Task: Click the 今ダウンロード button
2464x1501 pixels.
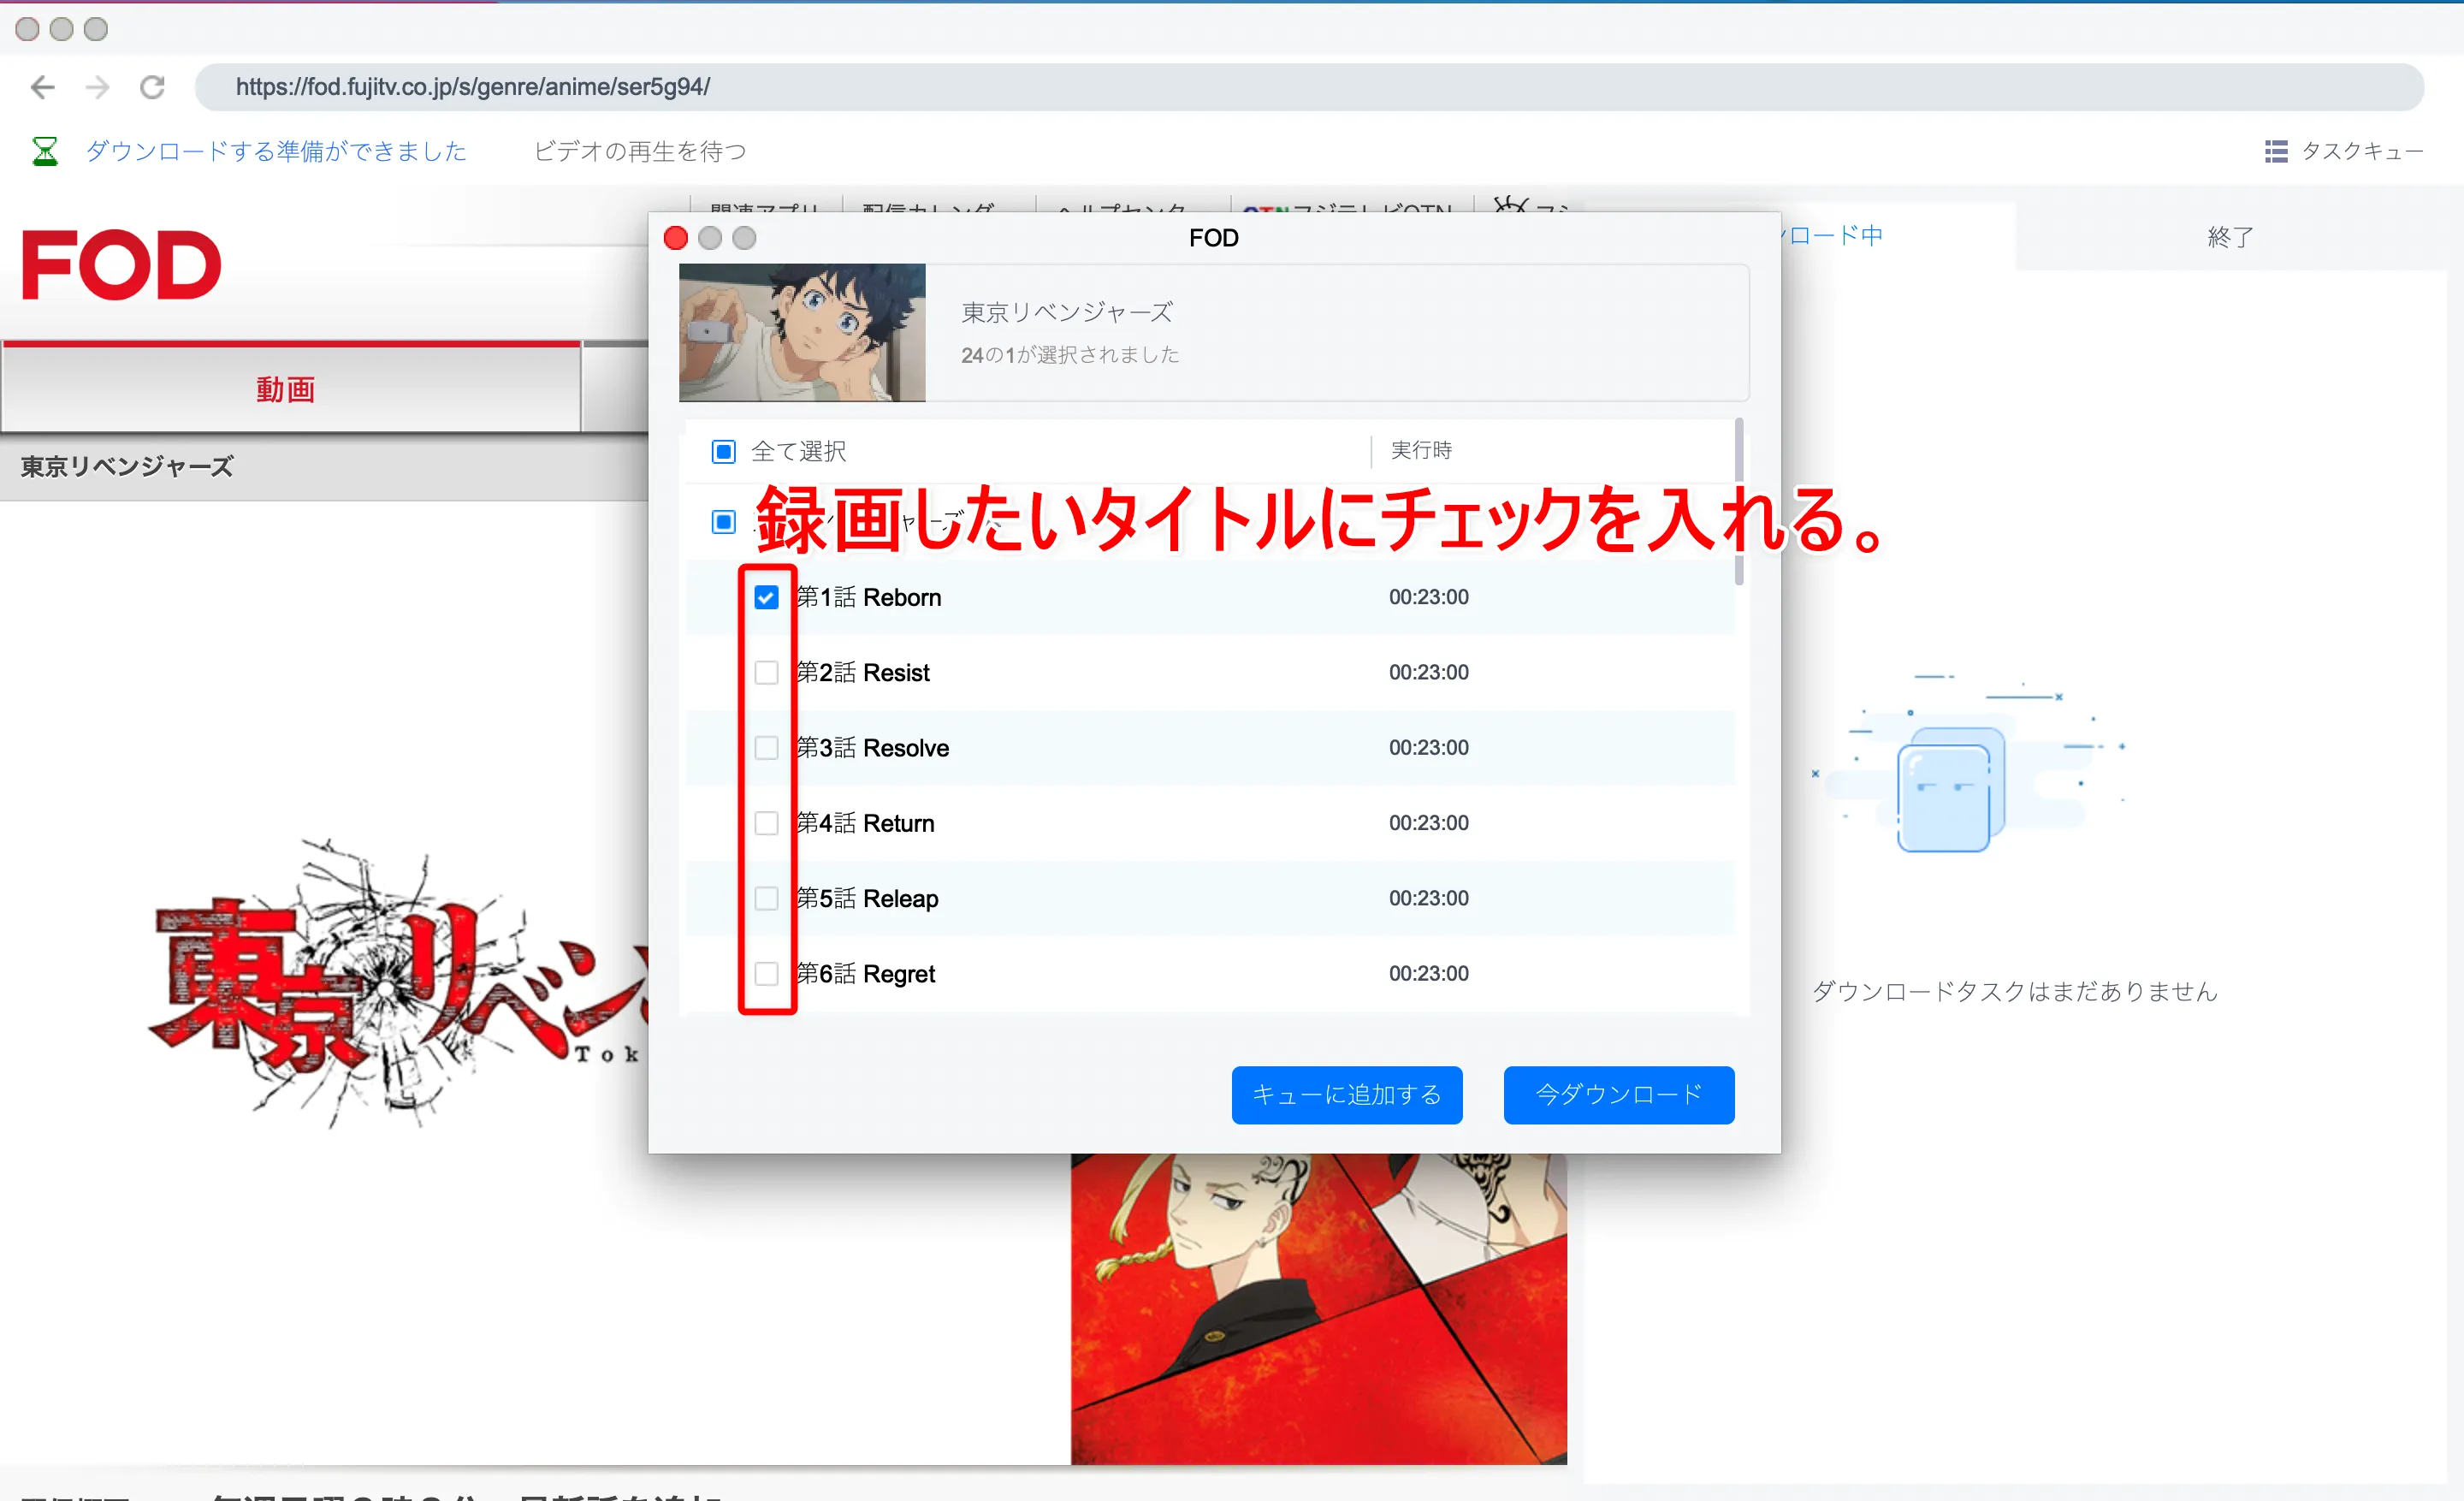Action: click(x=1619, y=1095)
